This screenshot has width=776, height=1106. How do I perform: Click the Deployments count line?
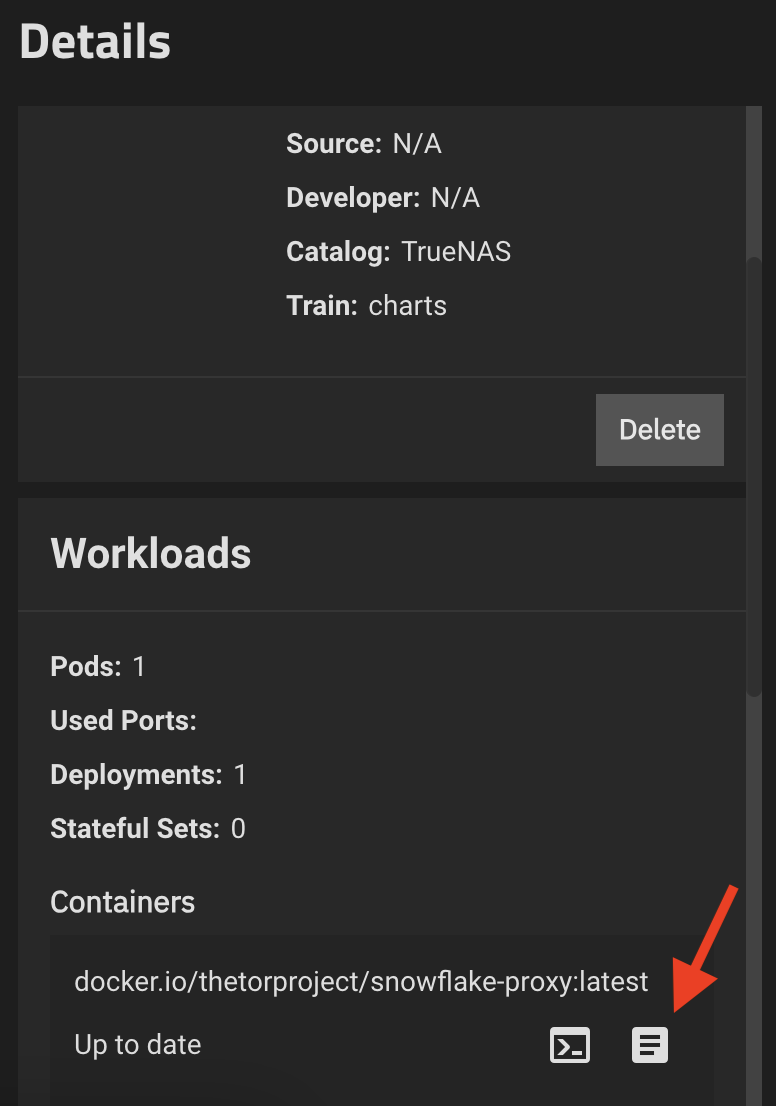pyautogui.click(x=148, y=774)
